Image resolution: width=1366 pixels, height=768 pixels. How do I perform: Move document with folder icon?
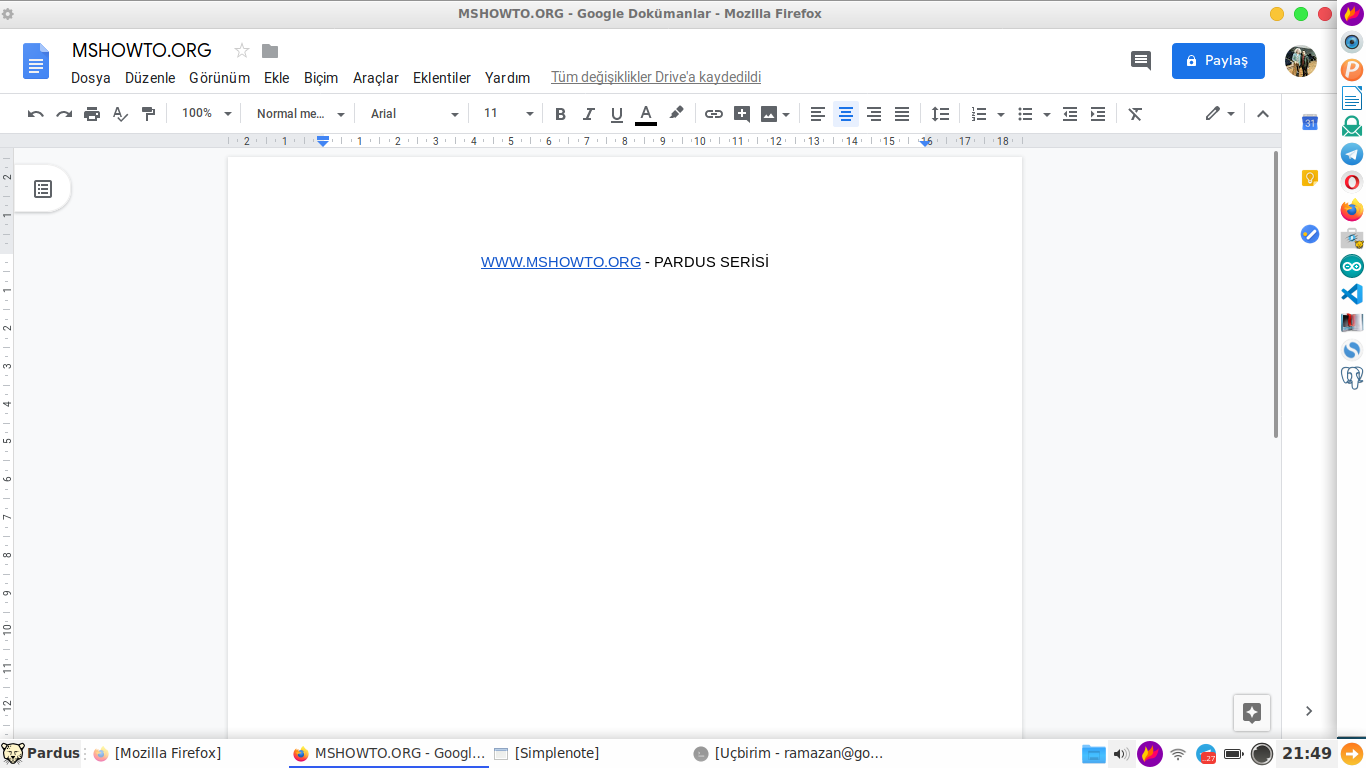click(270, 51)
